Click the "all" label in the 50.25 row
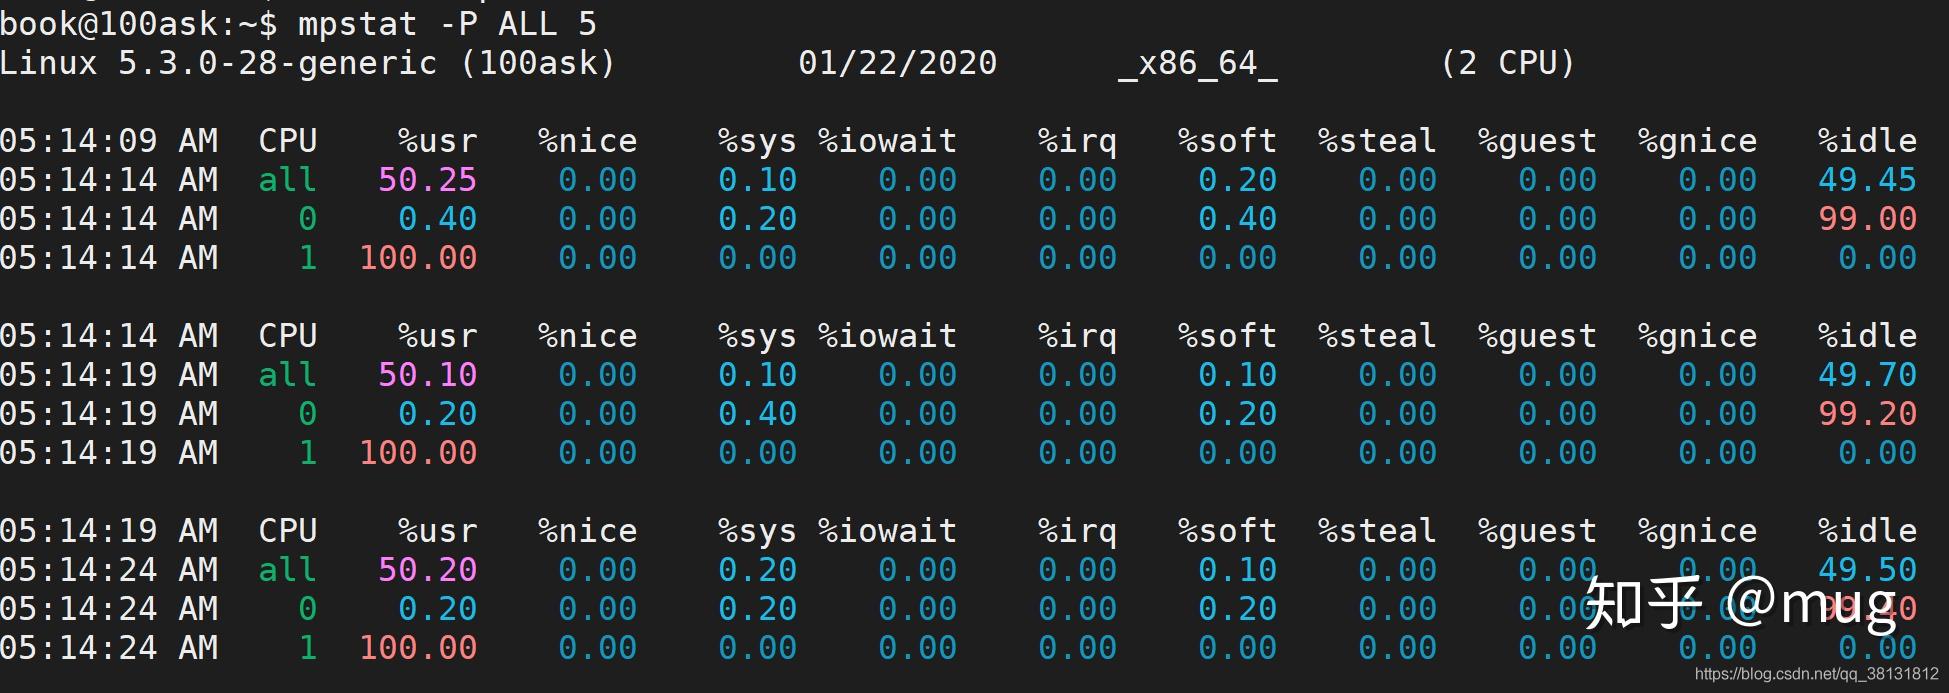 (288, 180)
